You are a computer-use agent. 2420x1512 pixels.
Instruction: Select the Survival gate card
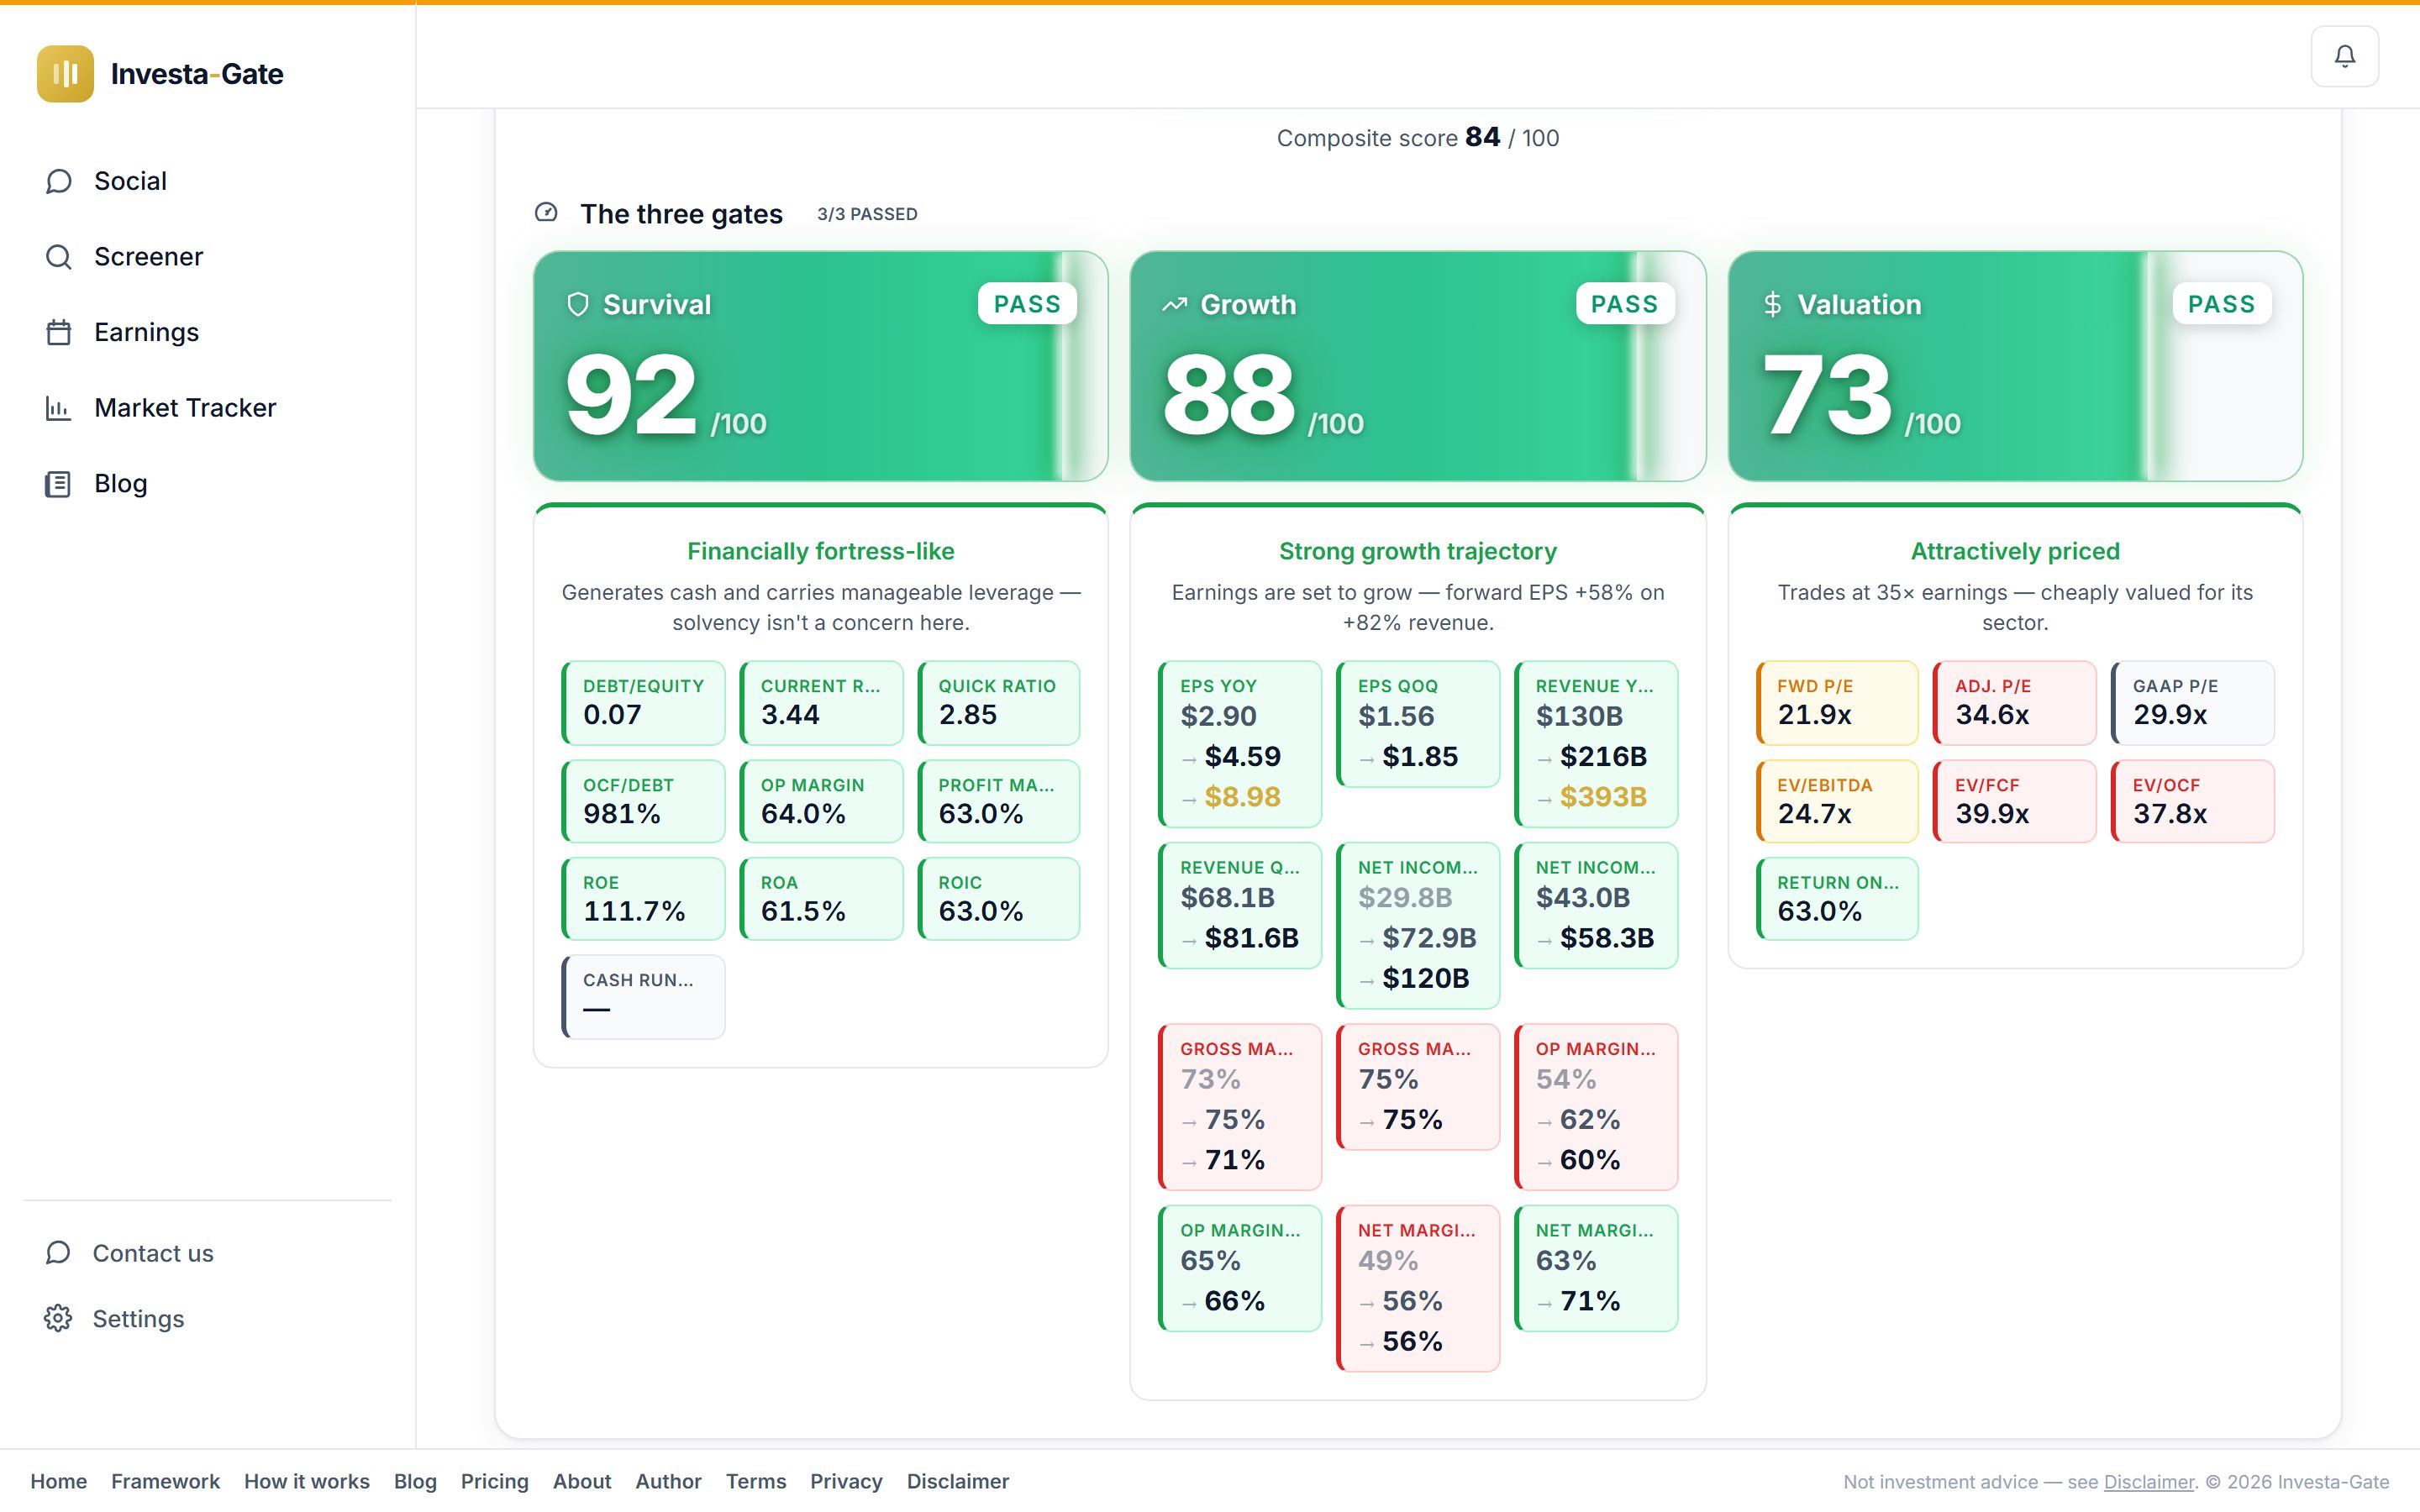pos(821,366)
